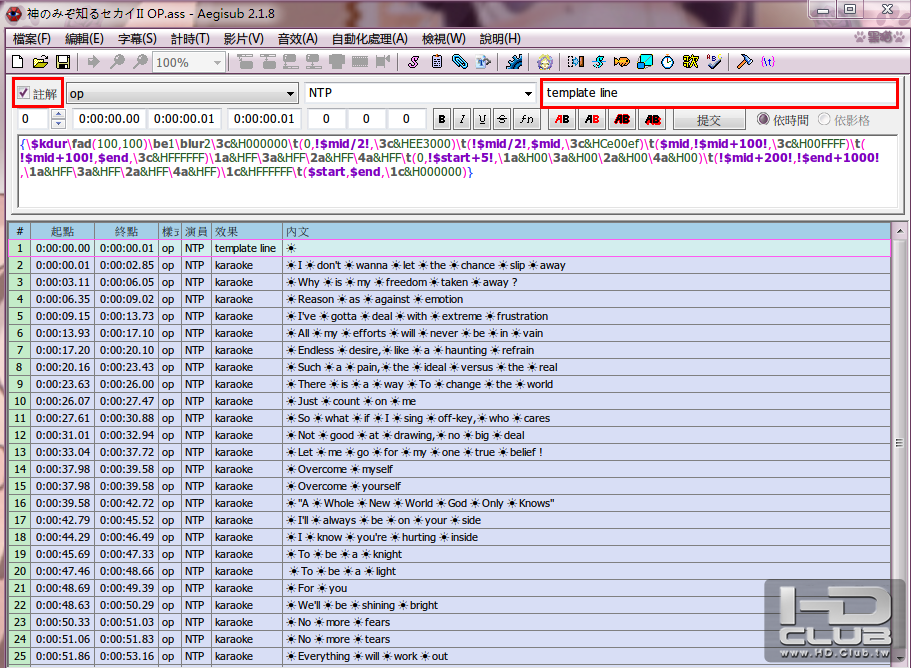The width and height of the screenshot is (911, 668).
Task: Select row with 'Endless desire, like a haunting refrain'
Action: [x=450, y=350]
